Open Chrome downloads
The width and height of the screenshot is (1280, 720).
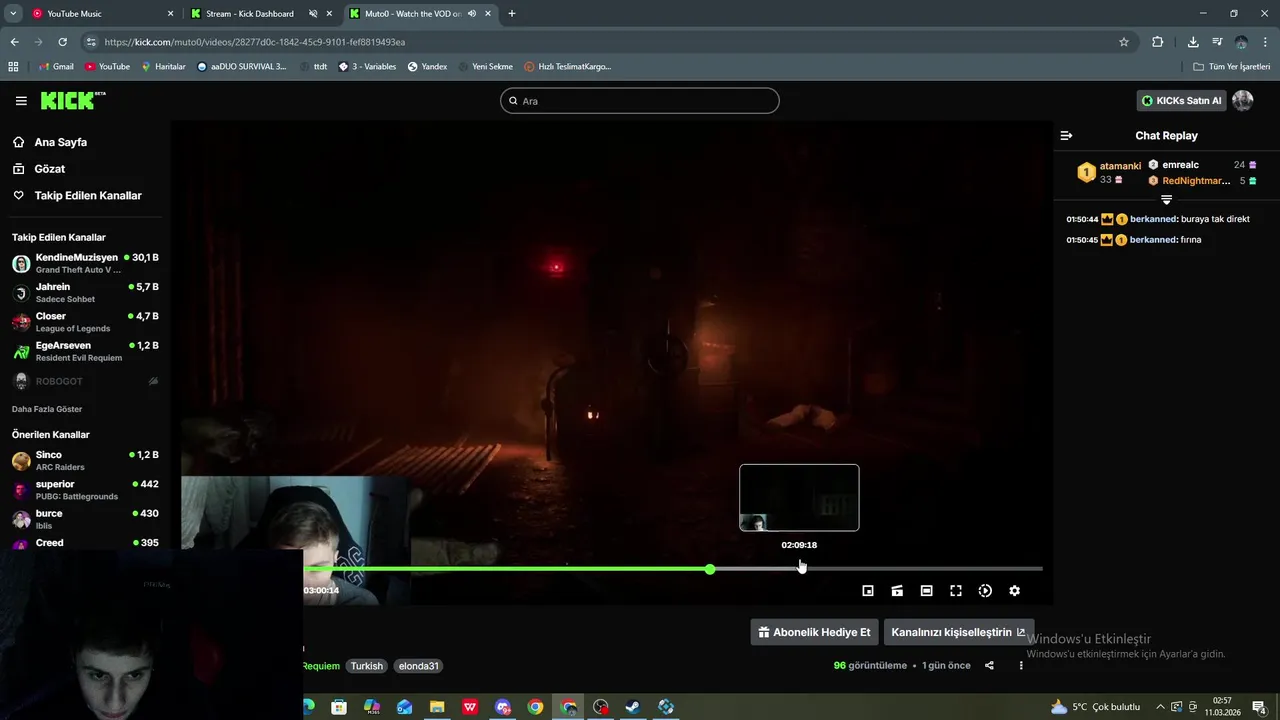click(1193, 42)
